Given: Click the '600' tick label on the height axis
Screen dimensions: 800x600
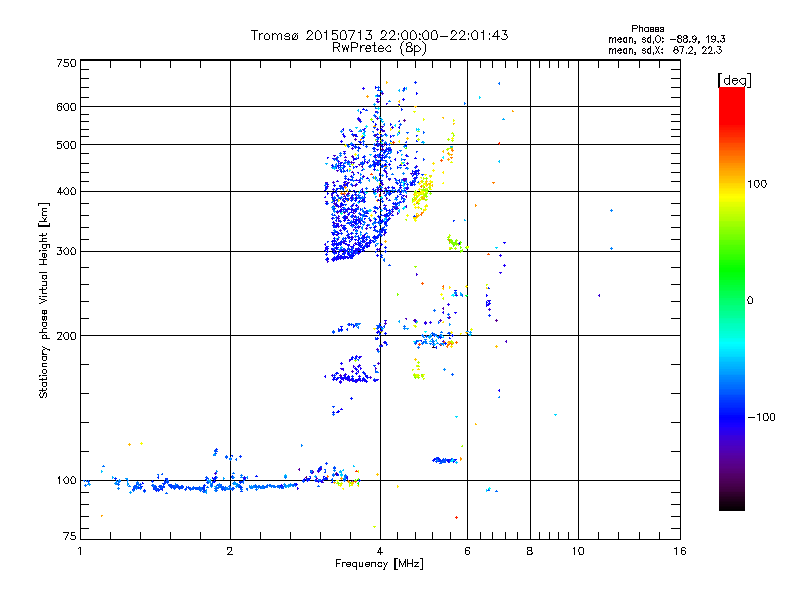Looking at the screenshot, I should (x=66, y=107).
